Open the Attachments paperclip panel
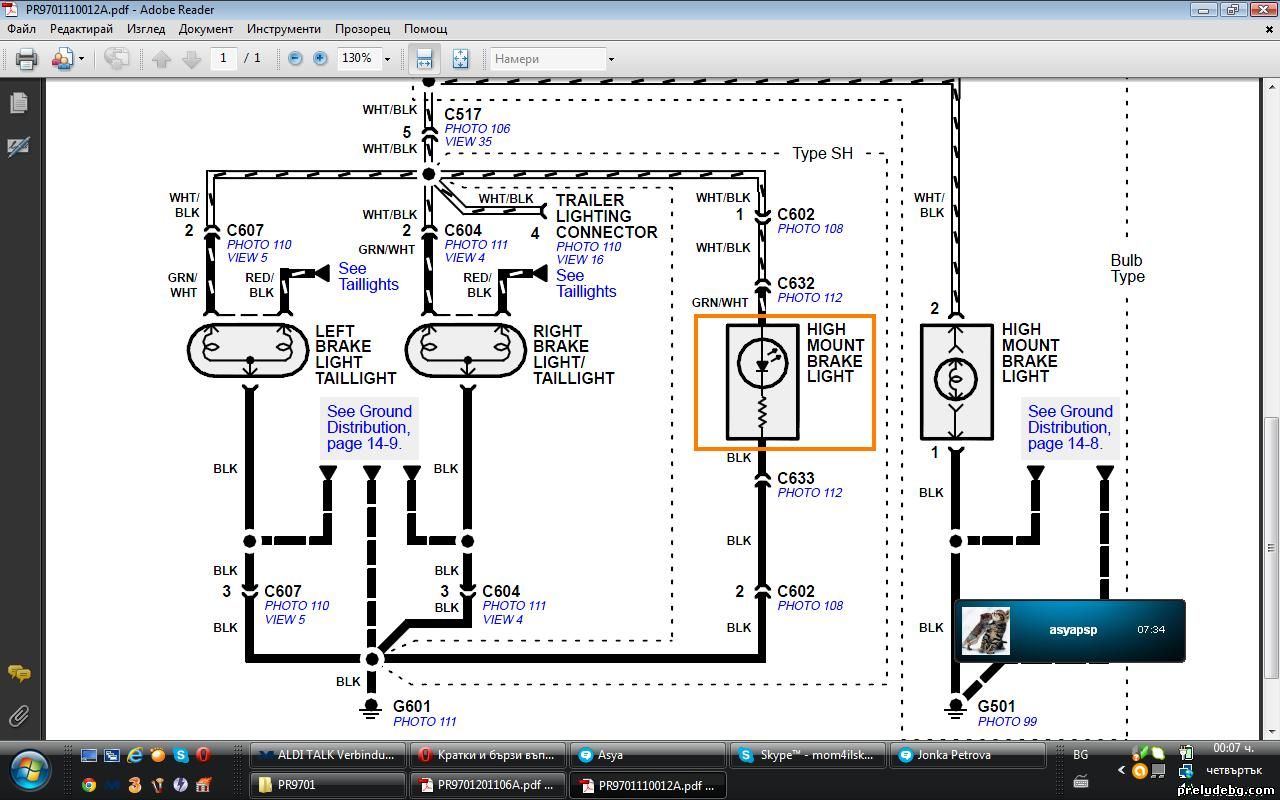The width and height of the screenshot is (1280, 800). tap(18, 716)
